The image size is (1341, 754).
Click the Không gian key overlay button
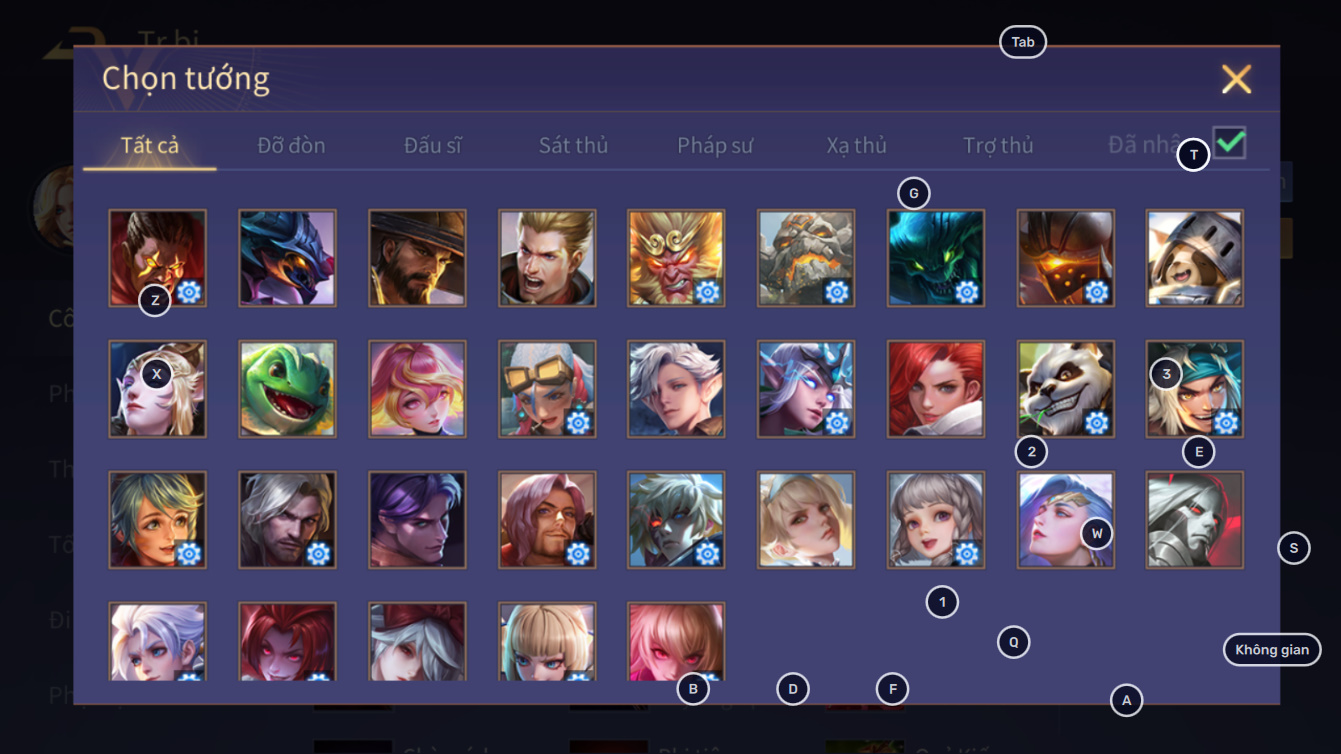pyautogui.click(x=1272, y=650)
